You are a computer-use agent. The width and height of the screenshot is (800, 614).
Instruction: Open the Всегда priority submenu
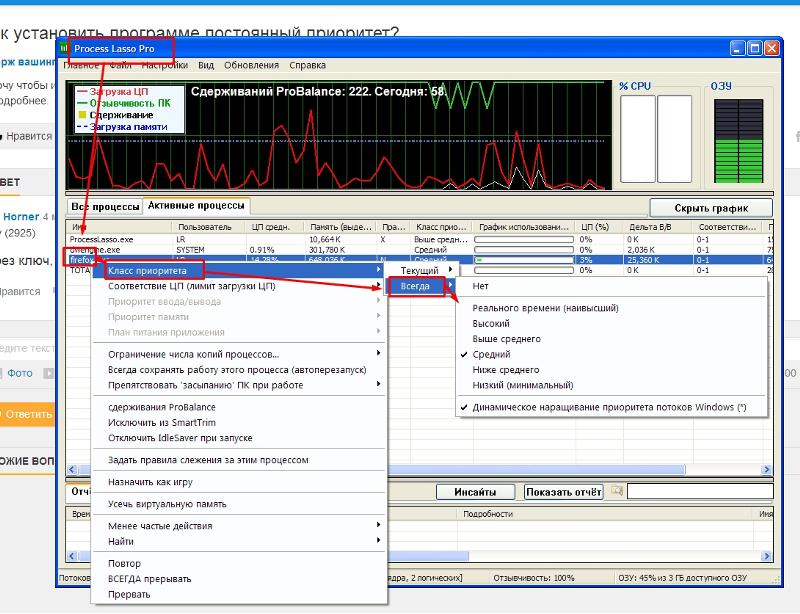[422, 286]
